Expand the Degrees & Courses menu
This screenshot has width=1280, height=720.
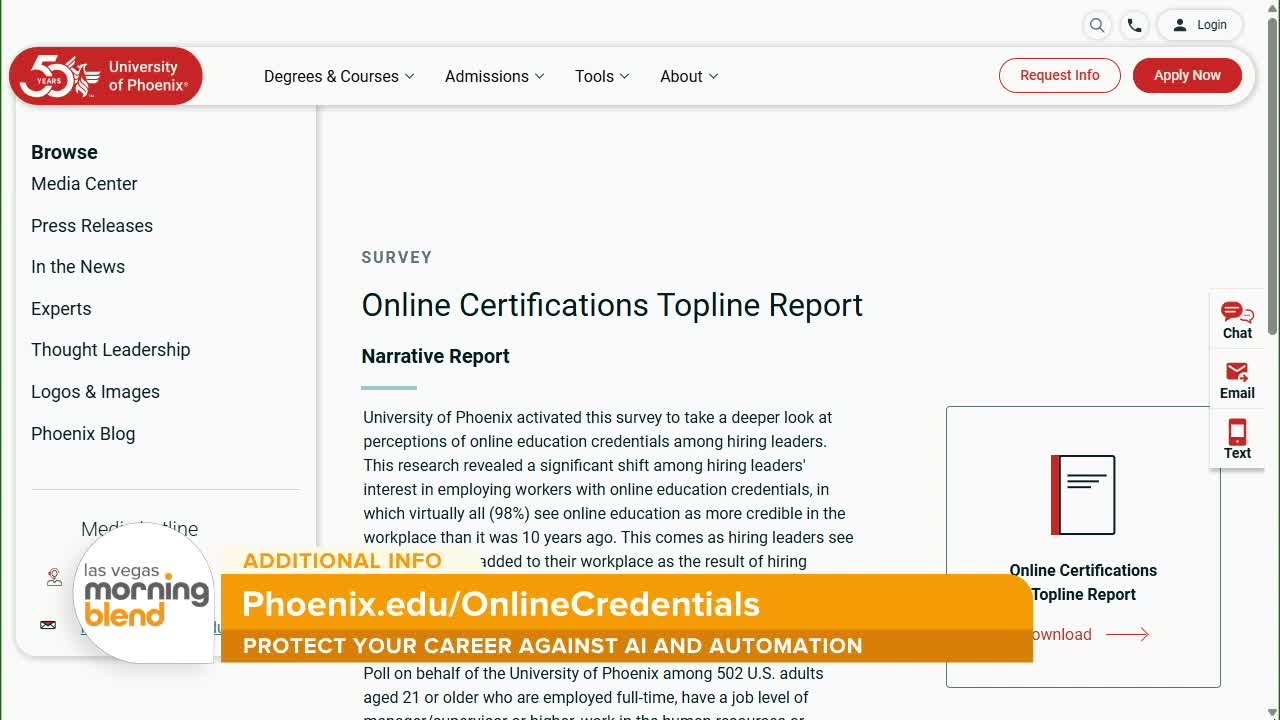pos(338,76)
